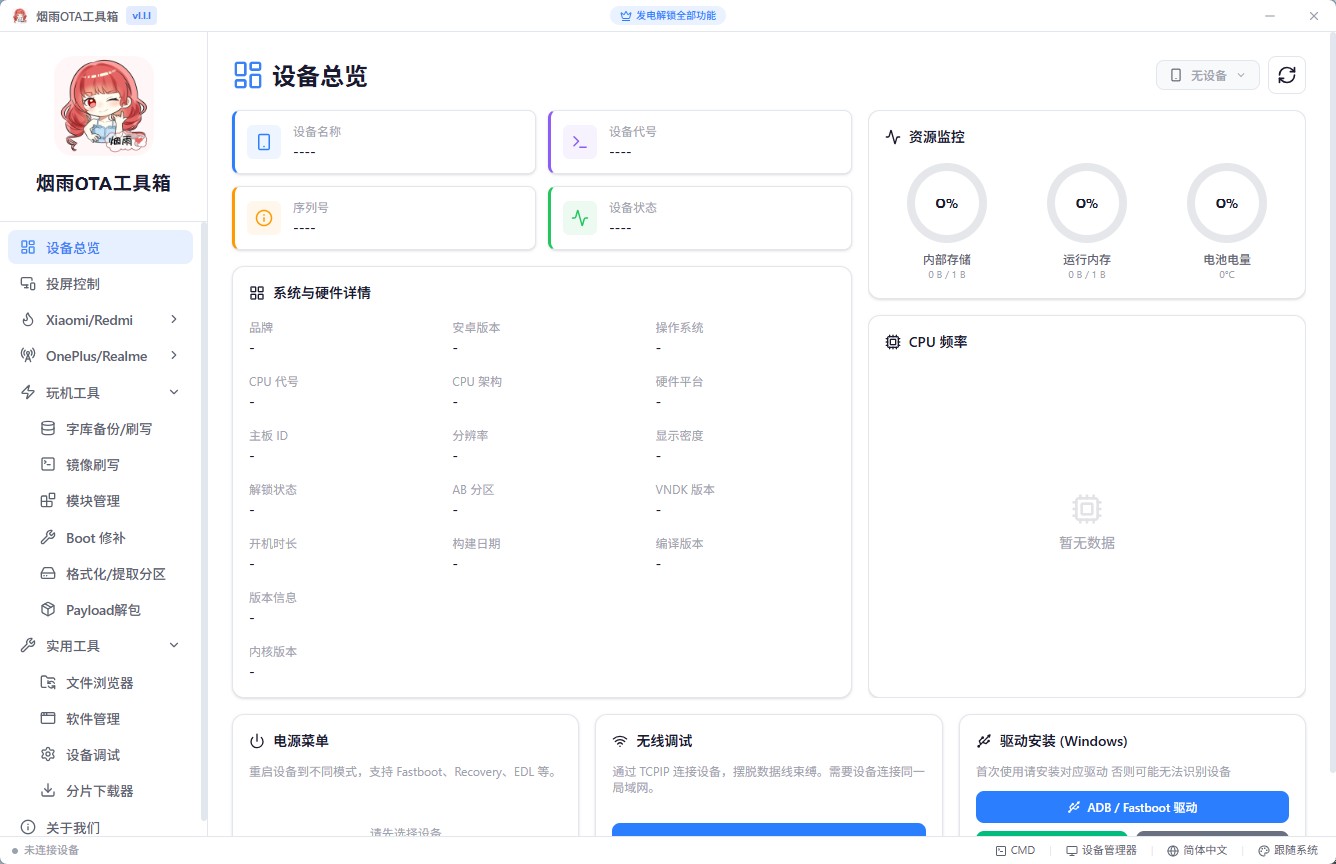The height and width of the screenshot is (864, 1336).
Task: Click the 电源菜单 power icon
Action: click(257, 741)
